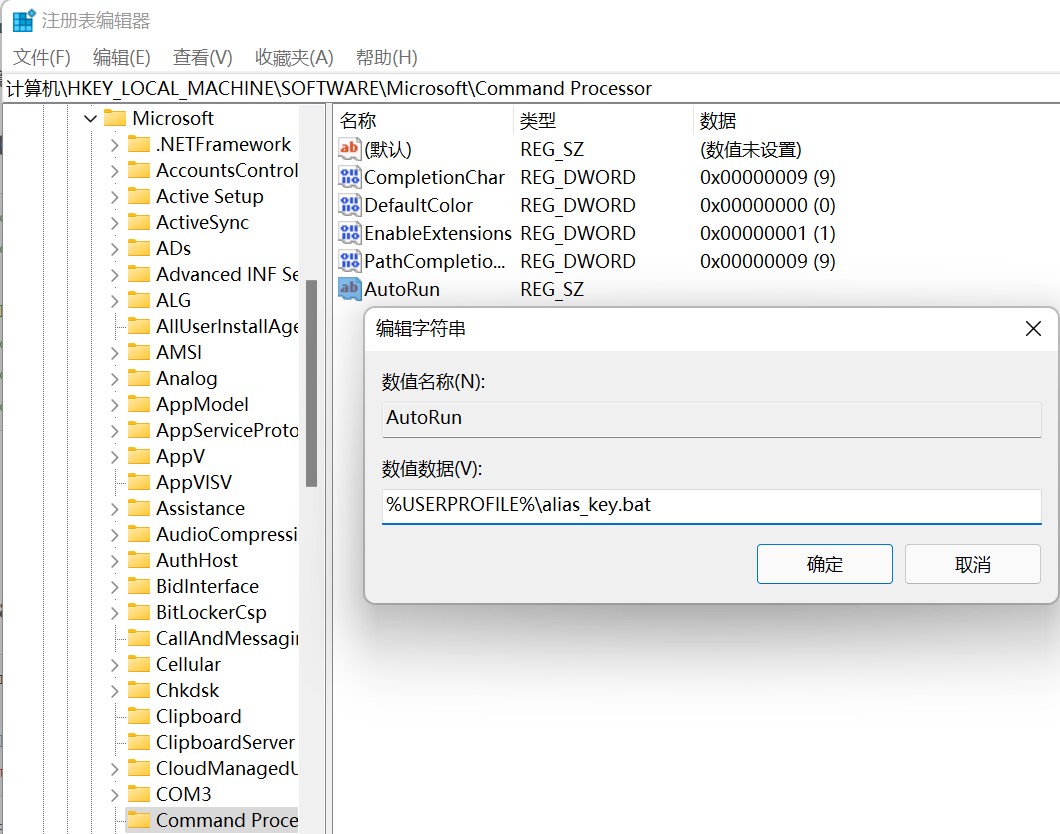The image size is (1060, 834).
Task: Expand the BidInterface key
Action: tap(114, 587)
